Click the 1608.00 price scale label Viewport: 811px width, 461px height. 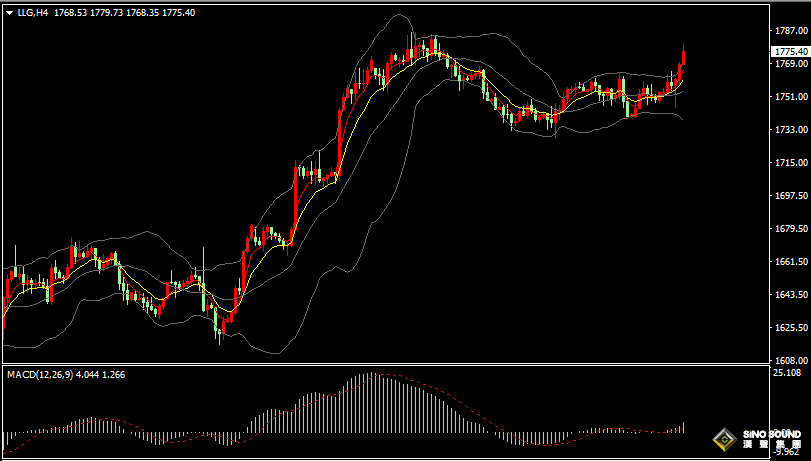coord(789,360)
